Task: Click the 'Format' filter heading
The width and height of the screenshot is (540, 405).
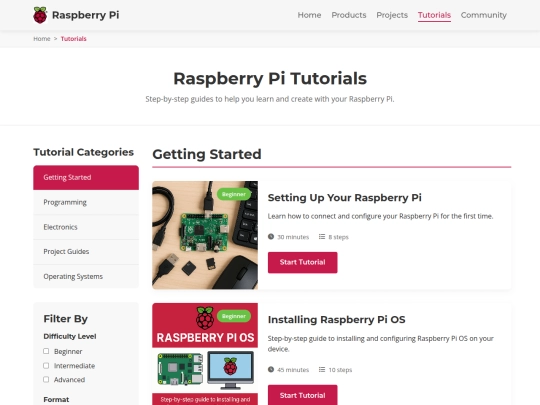Action: 56,399
